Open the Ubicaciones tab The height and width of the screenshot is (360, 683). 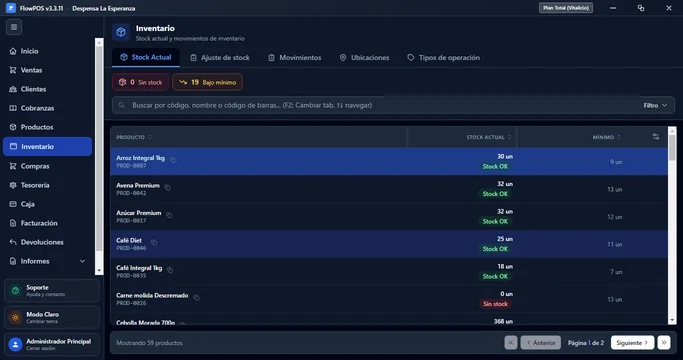(364, 58)
